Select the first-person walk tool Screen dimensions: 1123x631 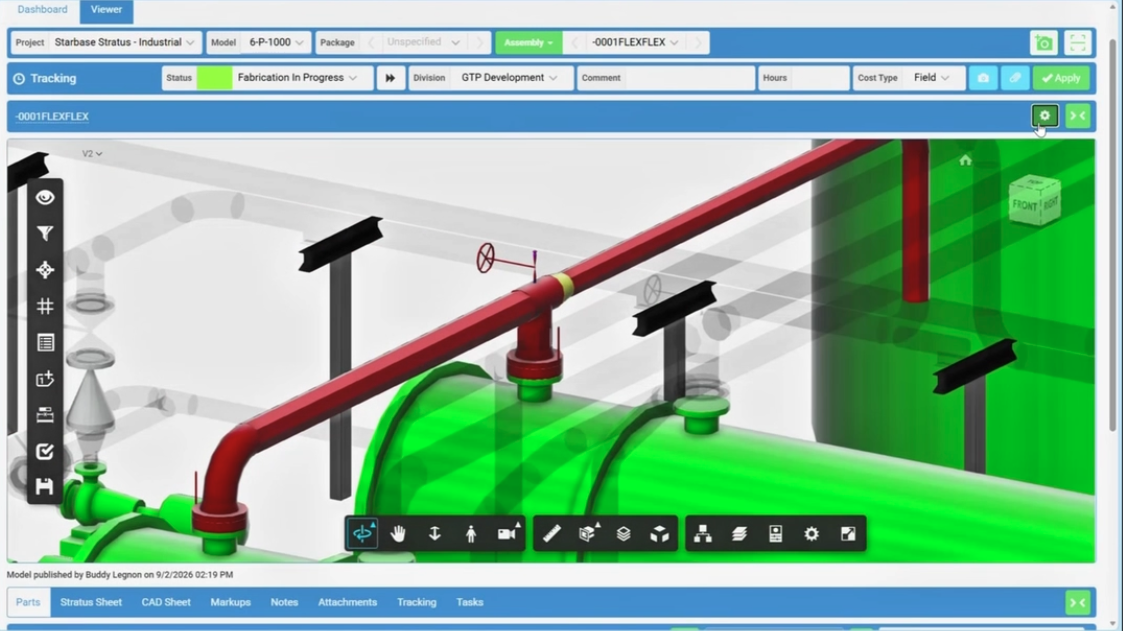471,534
